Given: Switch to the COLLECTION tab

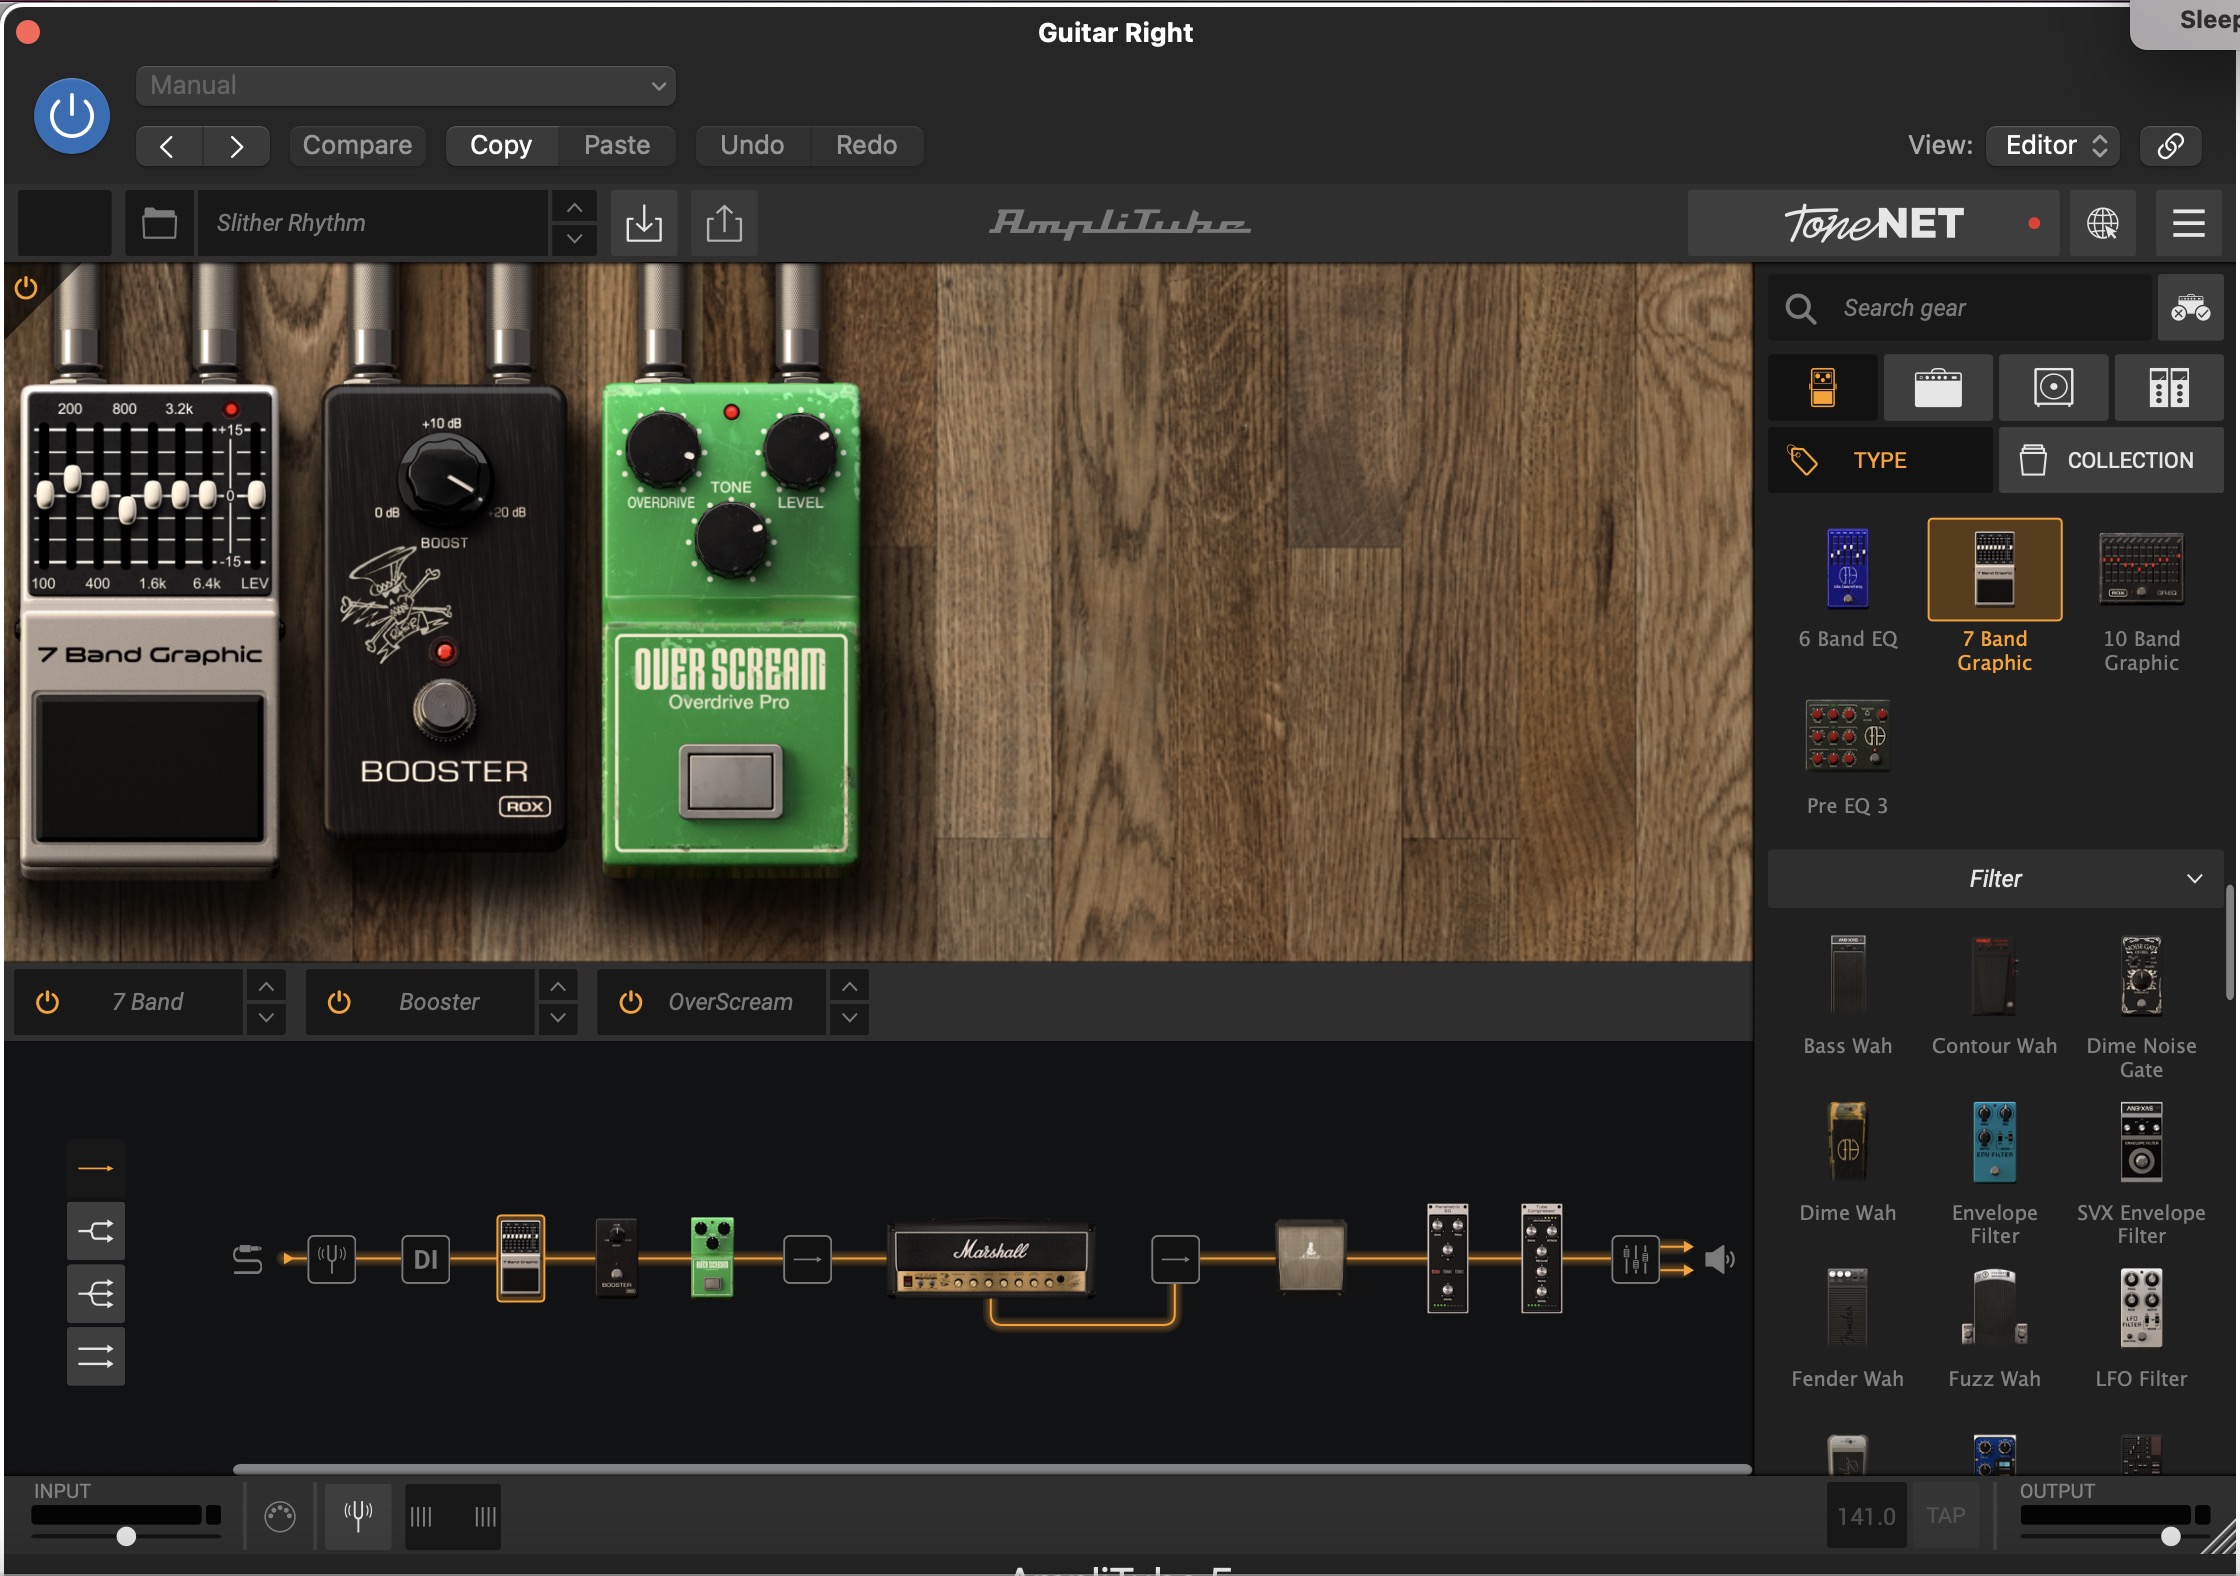Looking at the screenshot, I should 2111,460.
